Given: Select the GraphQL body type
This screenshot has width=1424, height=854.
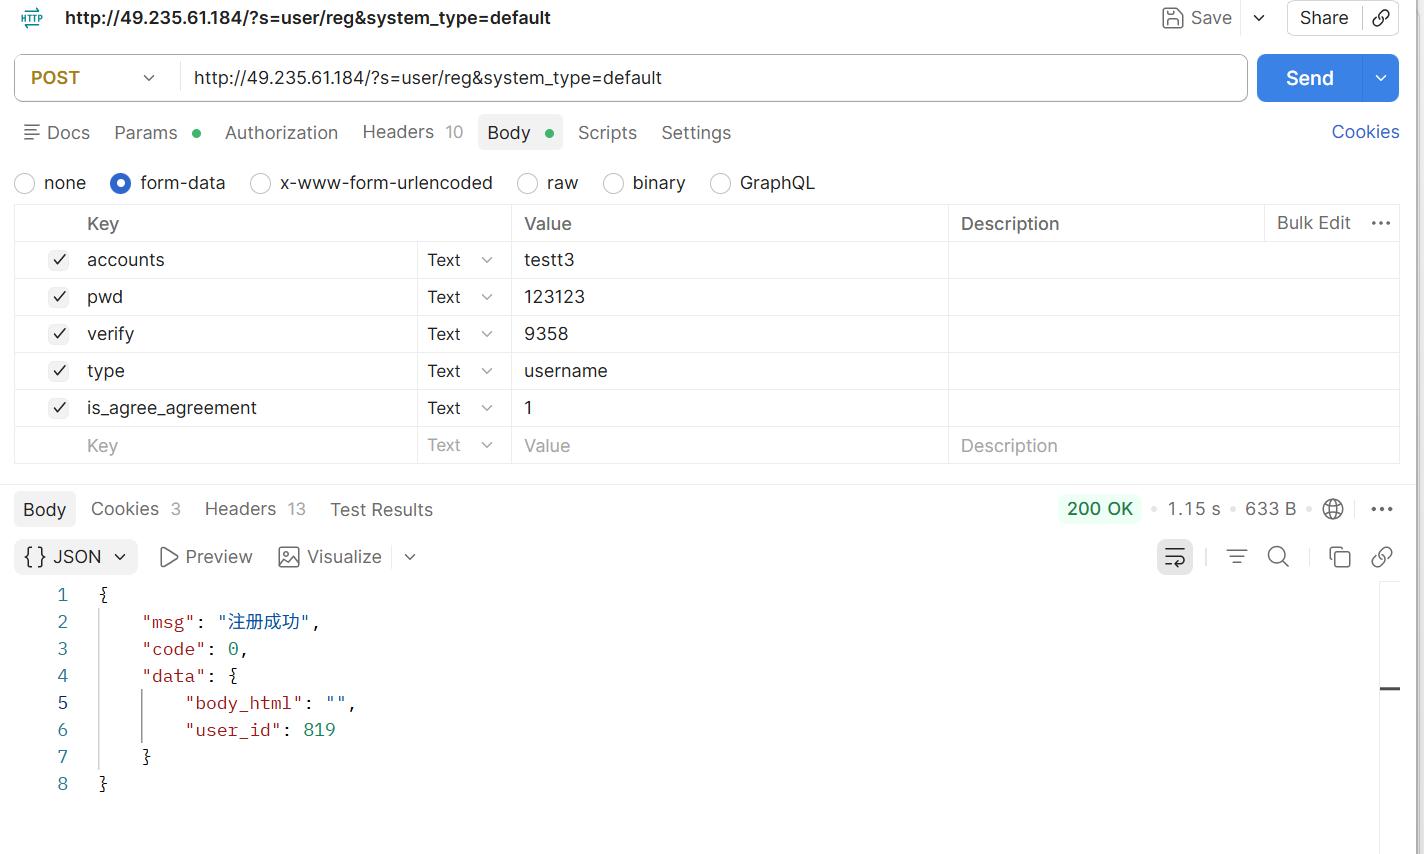Looking at the screenshot, I should [720, 183].
